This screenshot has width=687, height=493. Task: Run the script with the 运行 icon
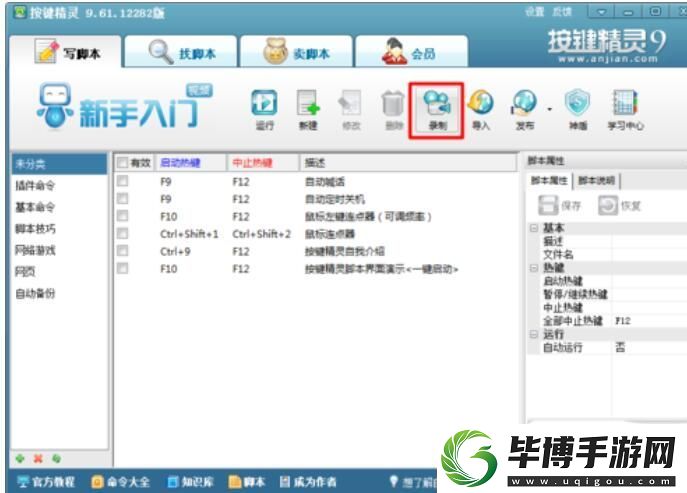(x=264, y=110)
